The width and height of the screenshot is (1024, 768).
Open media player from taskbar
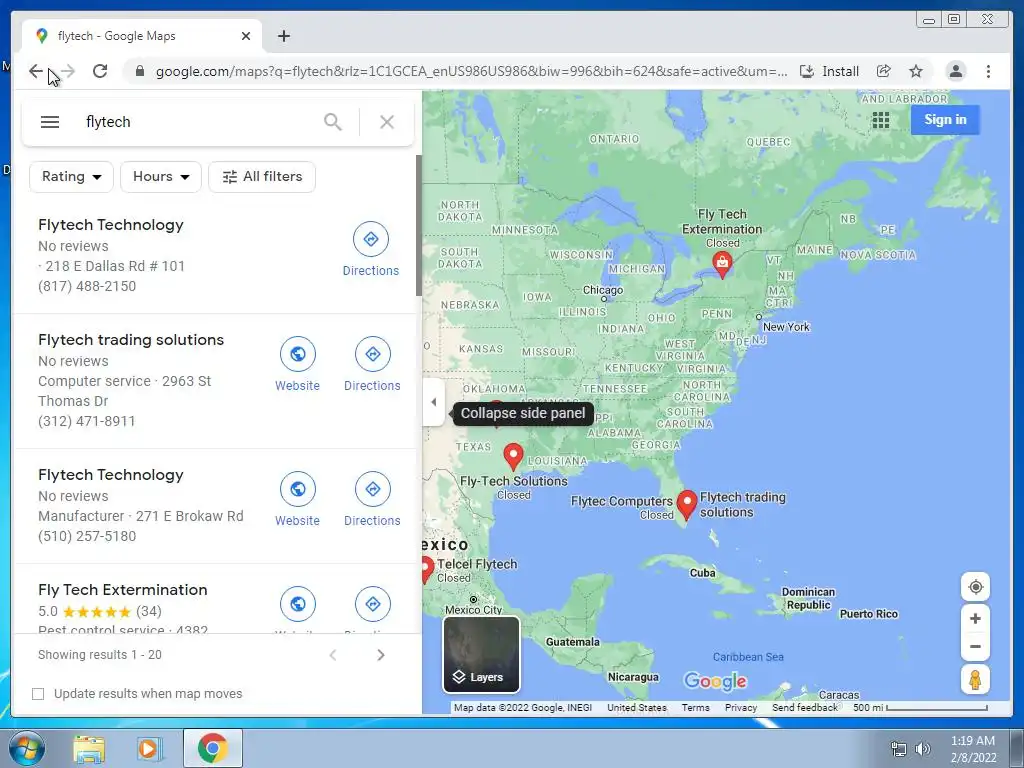(149, 748)
